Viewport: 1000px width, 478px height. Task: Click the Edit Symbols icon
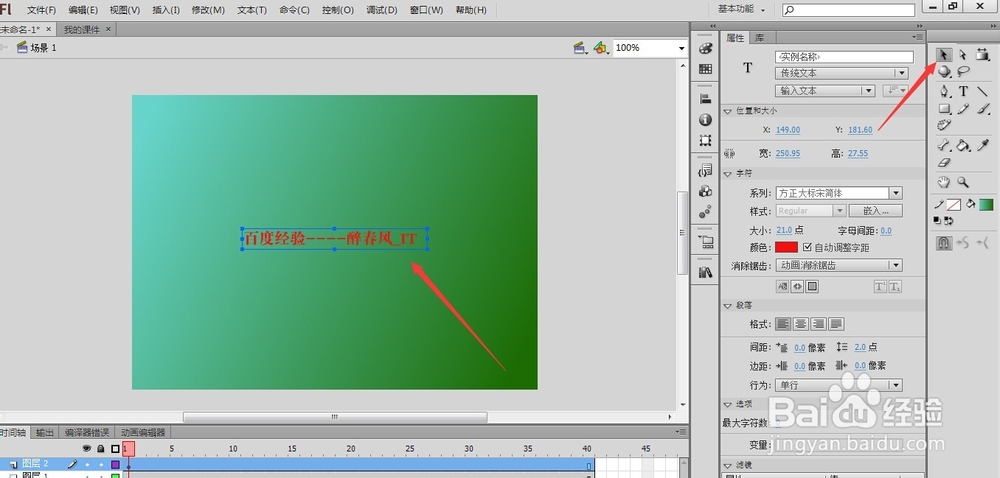coord(600,48)
